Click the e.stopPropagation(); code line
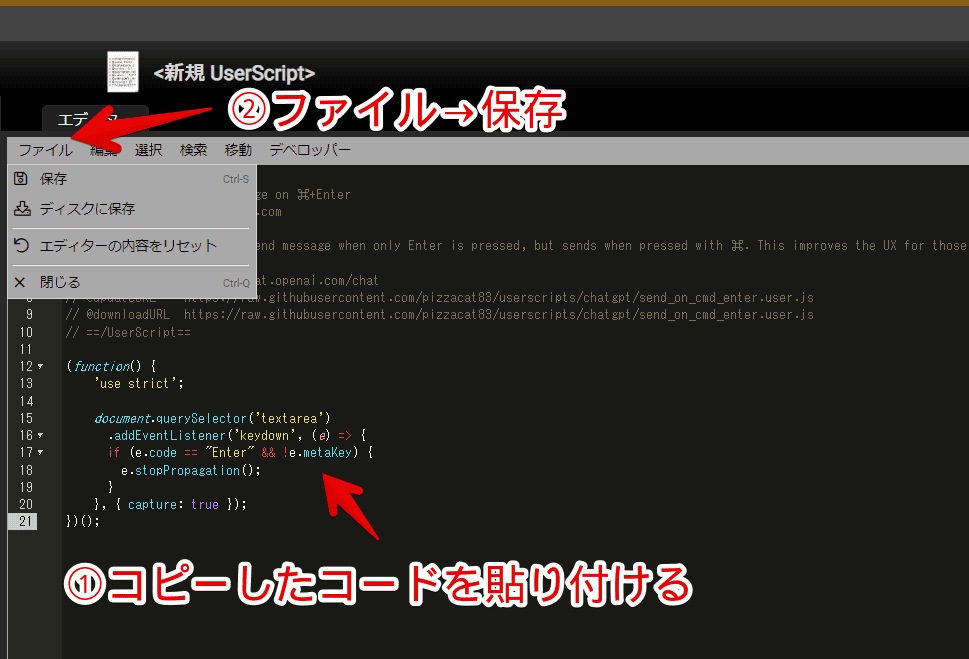The height and width of the screenshot is (659, 969). (191, 470)
